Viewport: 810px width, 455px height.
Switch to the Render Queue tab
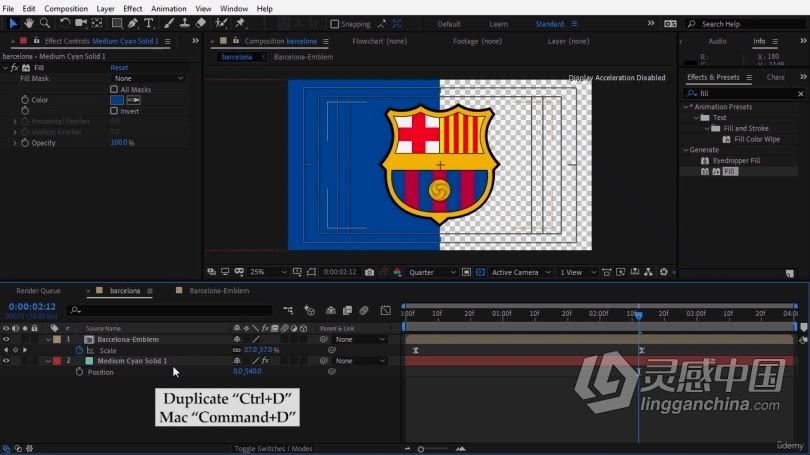(x=38, y=291)
